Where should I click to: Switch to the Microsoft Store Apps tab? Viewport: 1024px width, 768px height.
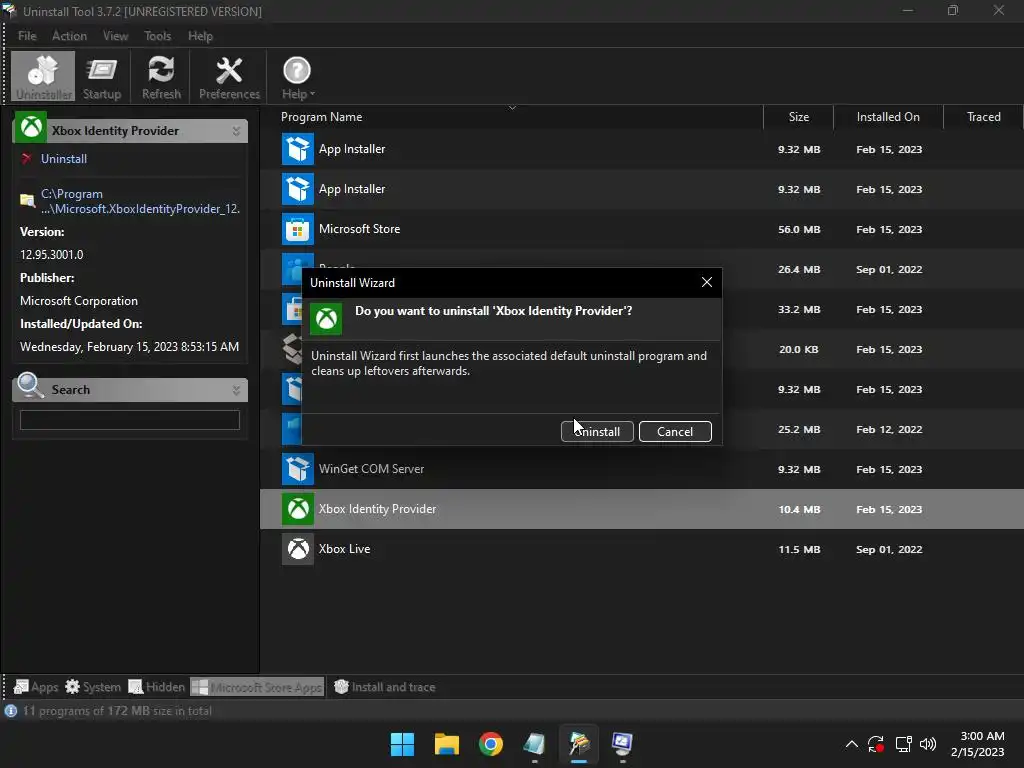257,687
